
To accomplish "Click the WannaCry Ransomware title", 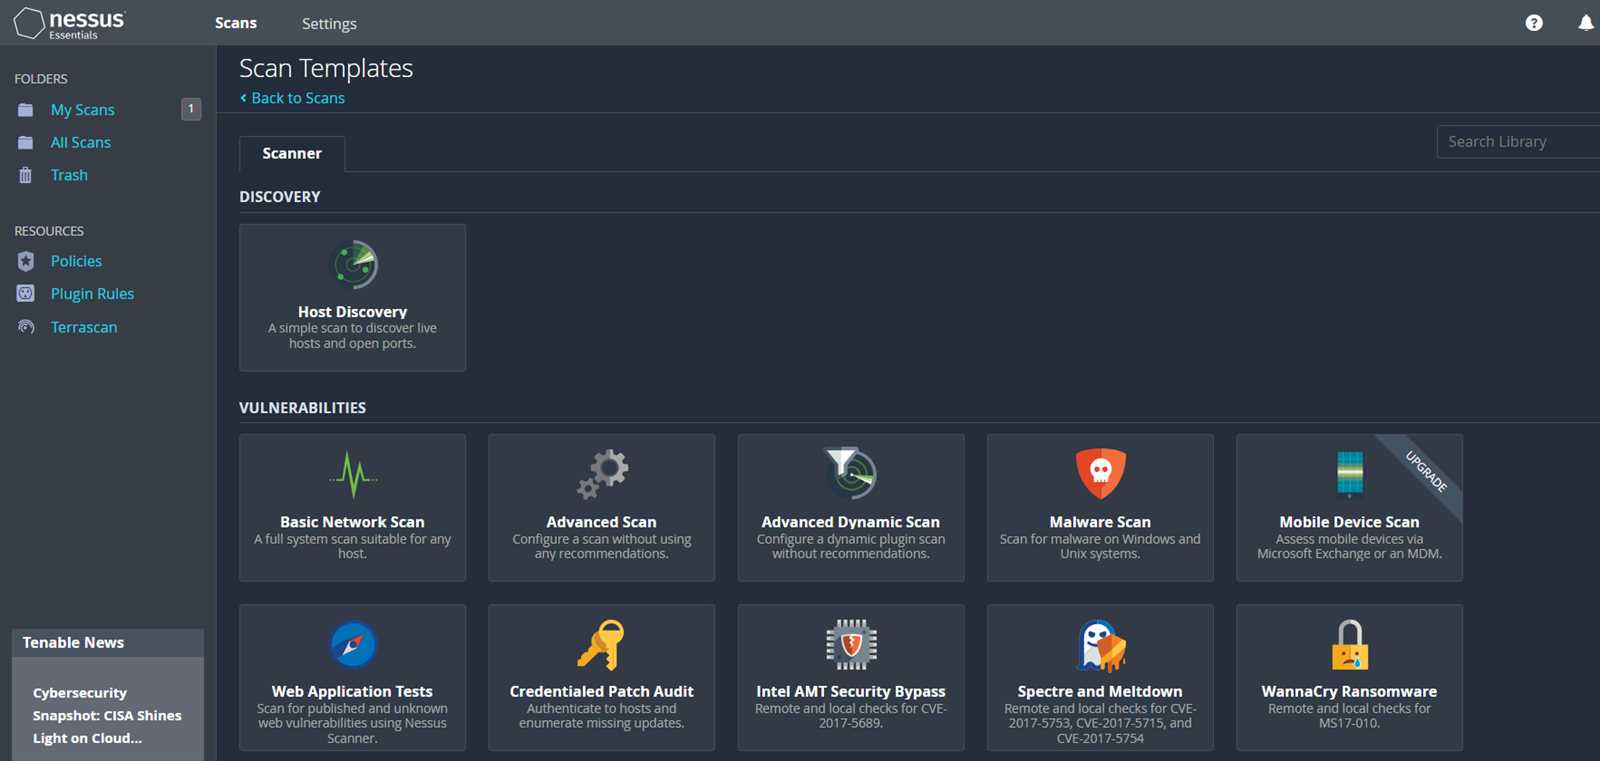I will point(1349,691).
